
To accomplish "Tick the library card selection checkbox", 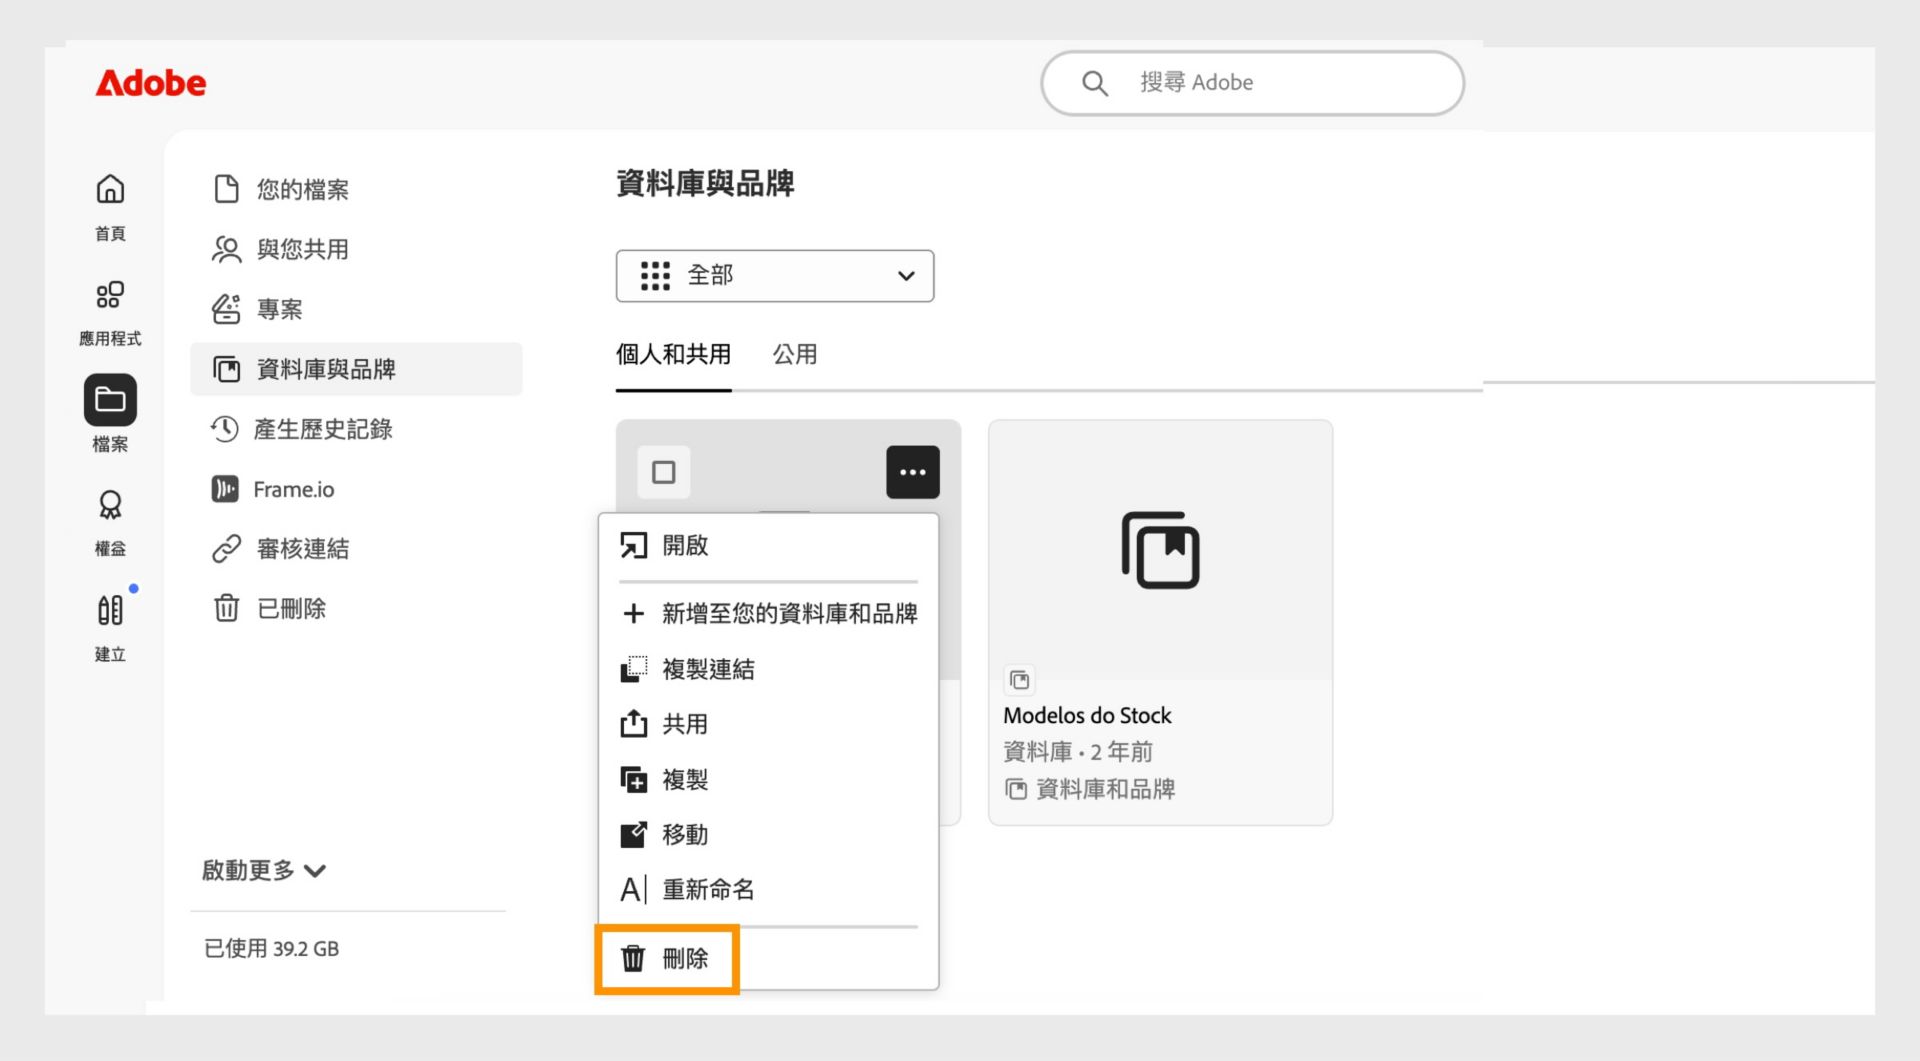I will pyautogui.click(x=664, y=472).
